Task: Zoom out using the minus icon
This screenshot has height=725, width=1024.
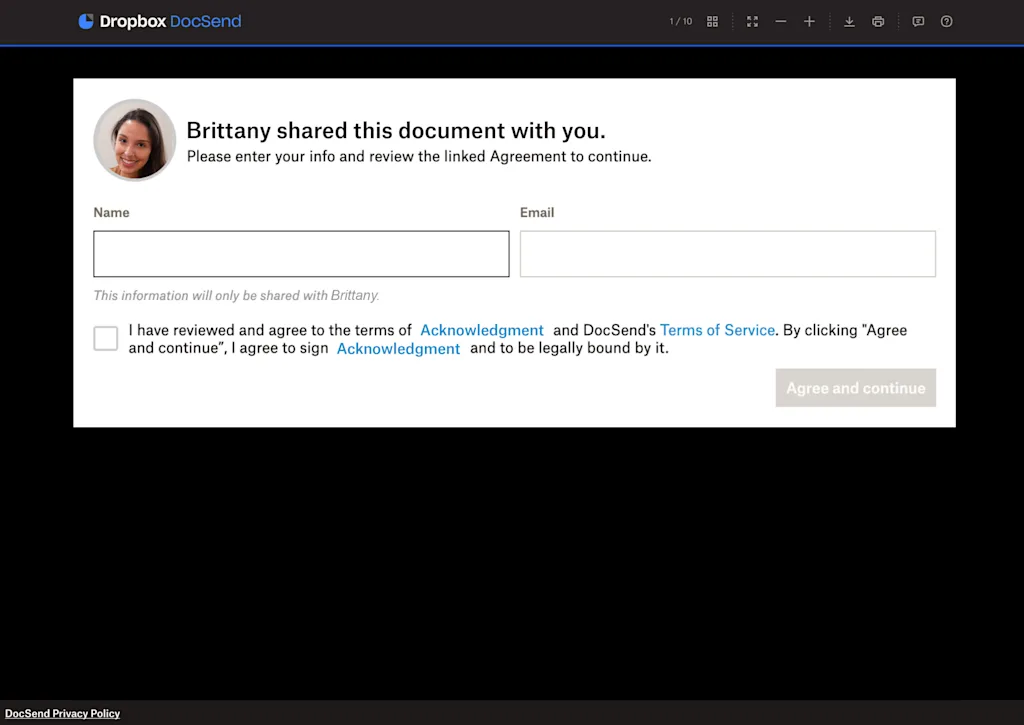Action: point(781,21)
